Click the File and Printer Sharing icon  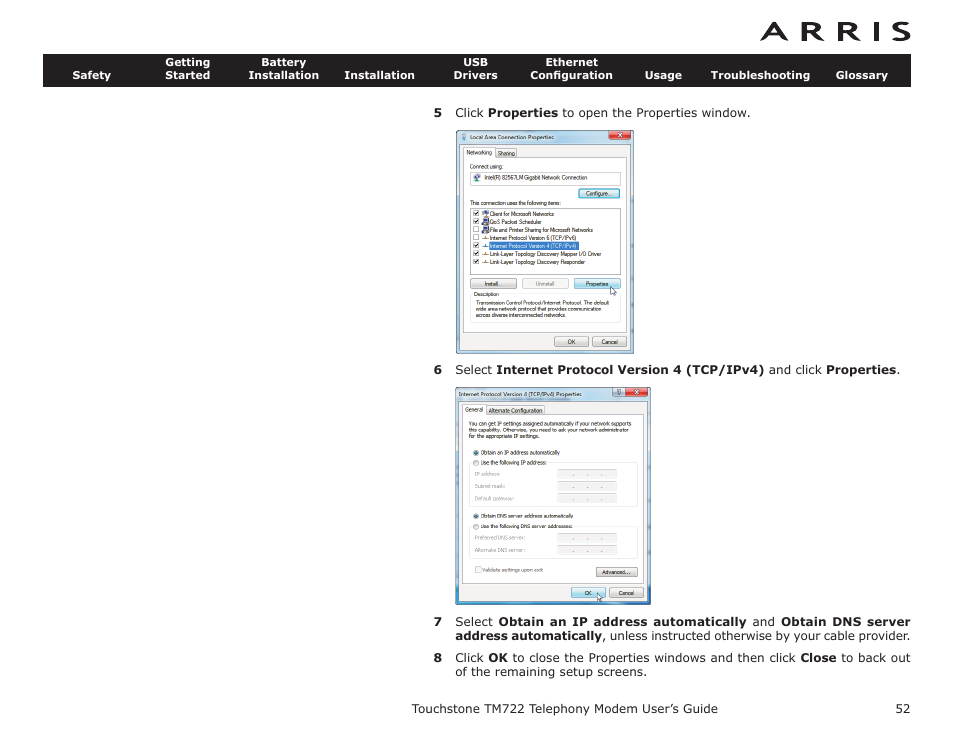pos(486,229)
